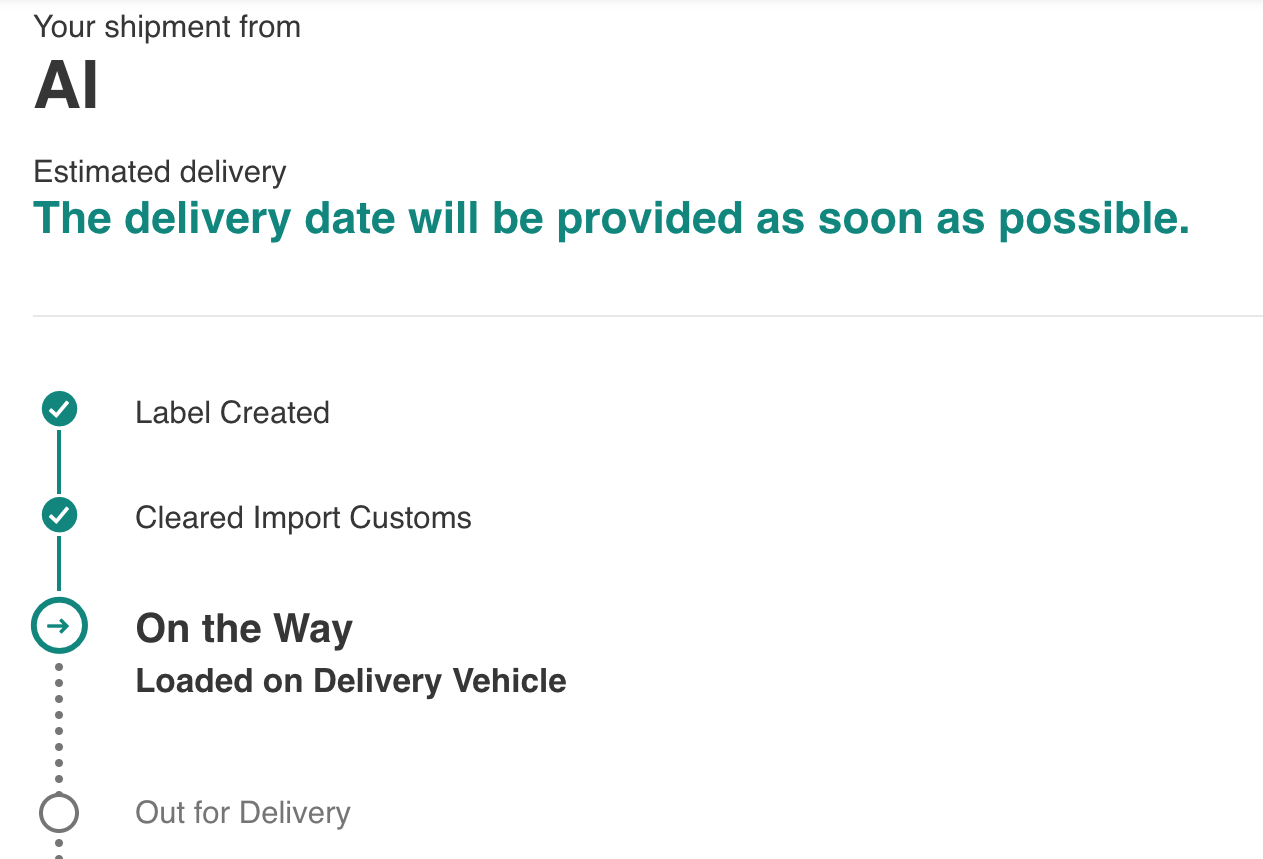Click the progress line between first two checkmarks
The width and height of the screenshot is (1263, 859).
[x=59, y=462]
